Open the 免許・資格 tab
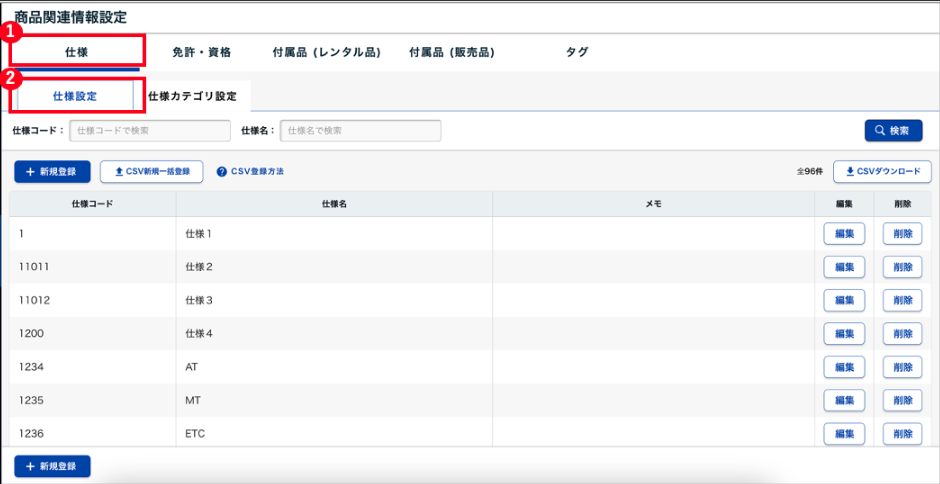Screen dimensions: 940x484 (x=201, y=52)
